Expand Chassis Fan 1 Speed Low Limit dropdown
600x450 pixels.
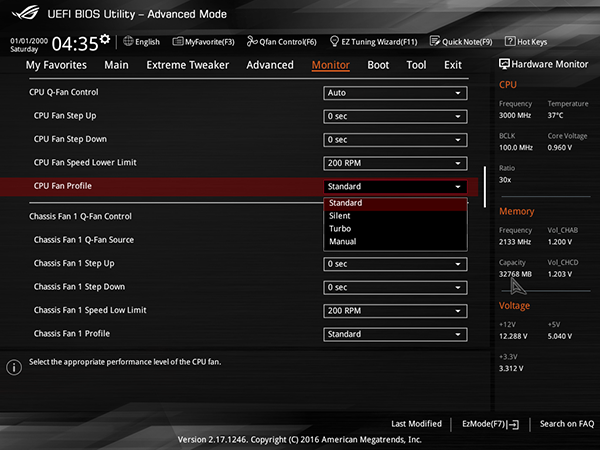pyautogui.click(x=395, y=311)
